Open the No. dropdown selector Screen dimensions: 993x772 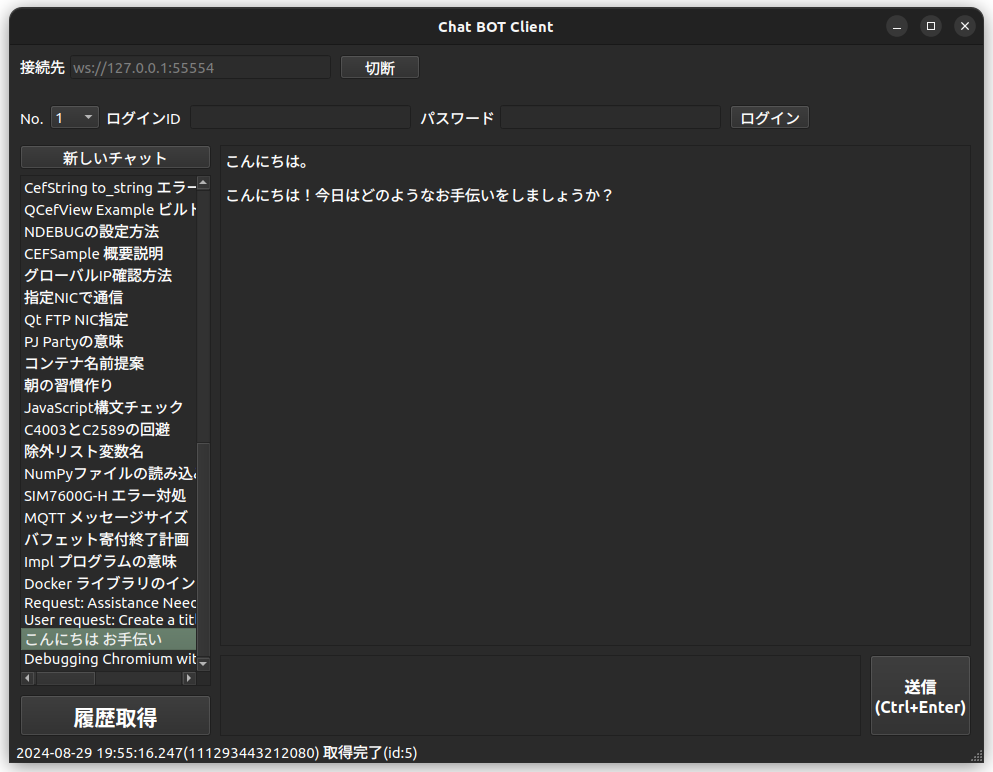pyautogui.click(x=75, y=118)
